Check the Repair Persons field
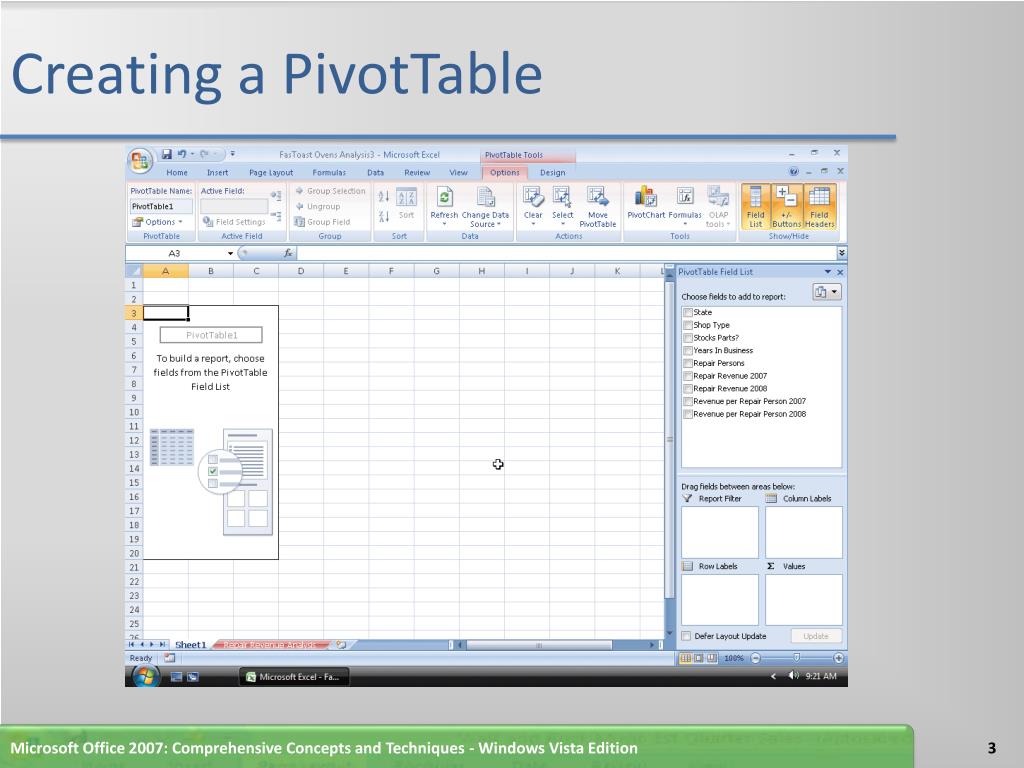The width and height of the screenshot is (1024, 768). 688,363
